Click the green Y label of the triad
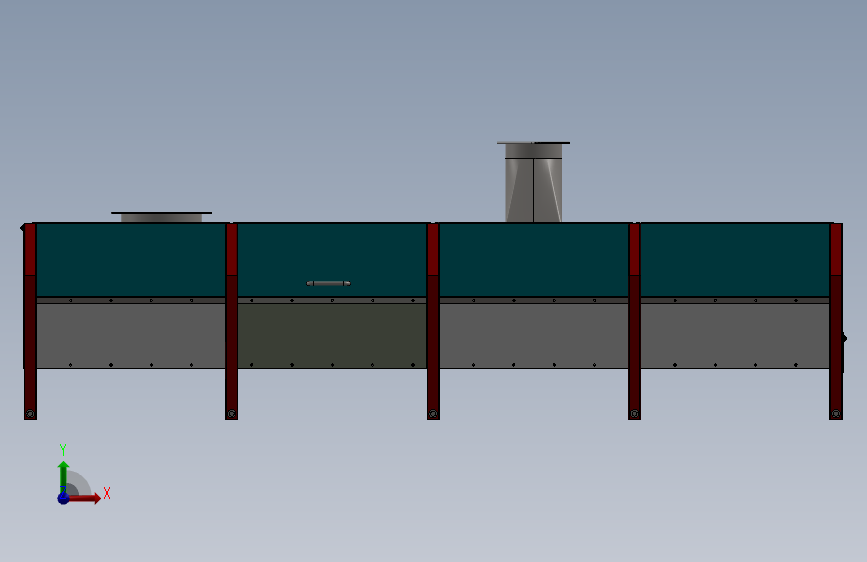Screen dimensions: 867x562 [x=63, y=450]
